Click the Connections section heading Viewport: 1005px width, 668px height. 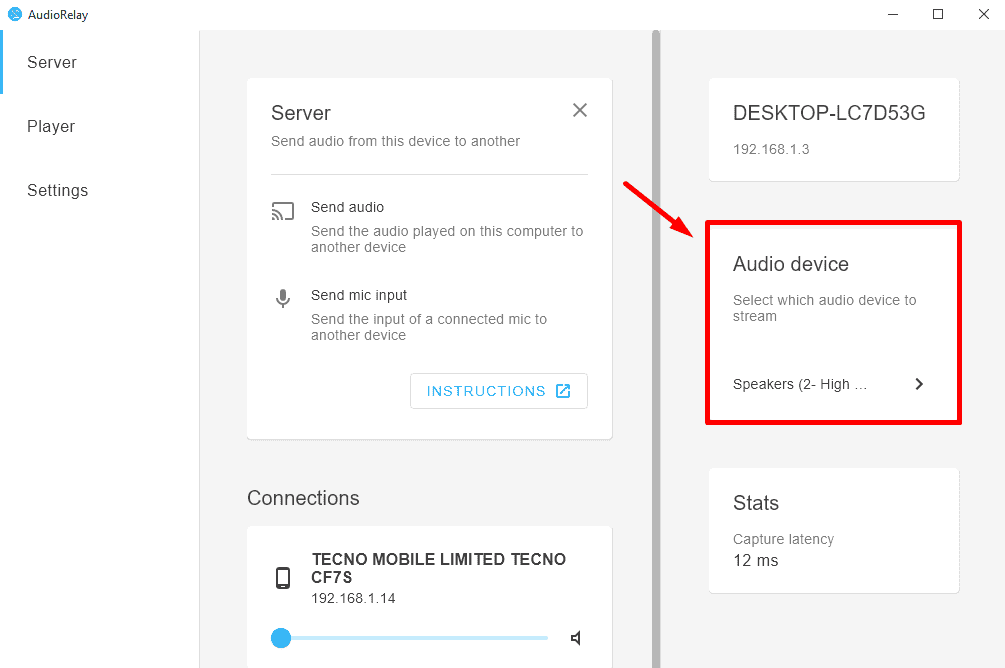tap(303, 498)
